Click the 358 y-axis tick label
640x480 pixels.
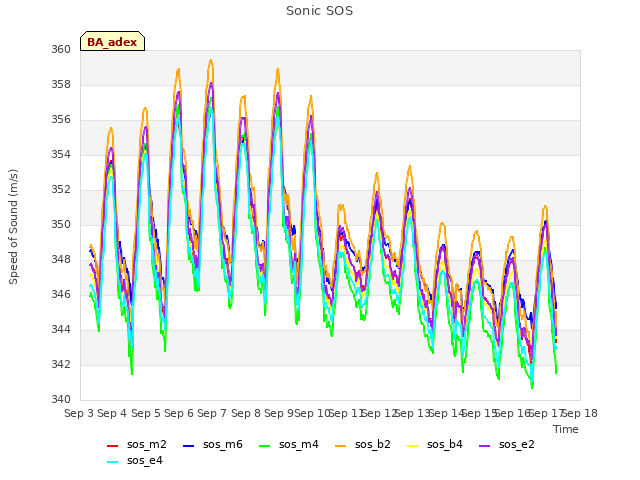(x=61, y=84)
